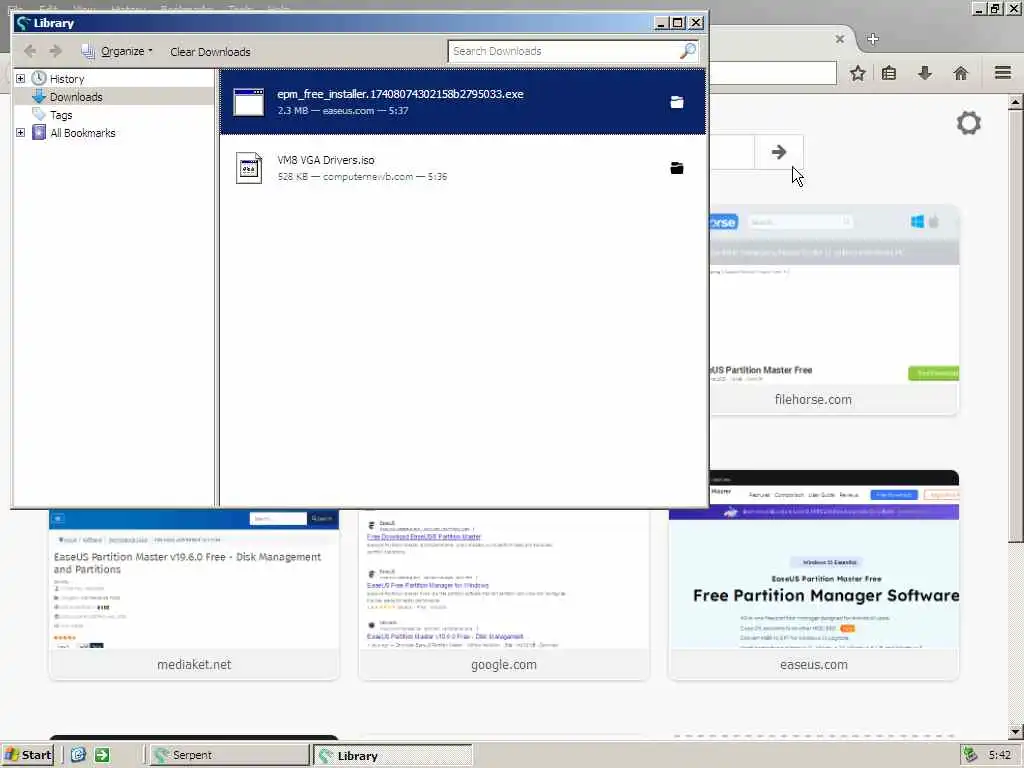
Task: Open the Windows Start menu
Action: click(x=27, y=755)
